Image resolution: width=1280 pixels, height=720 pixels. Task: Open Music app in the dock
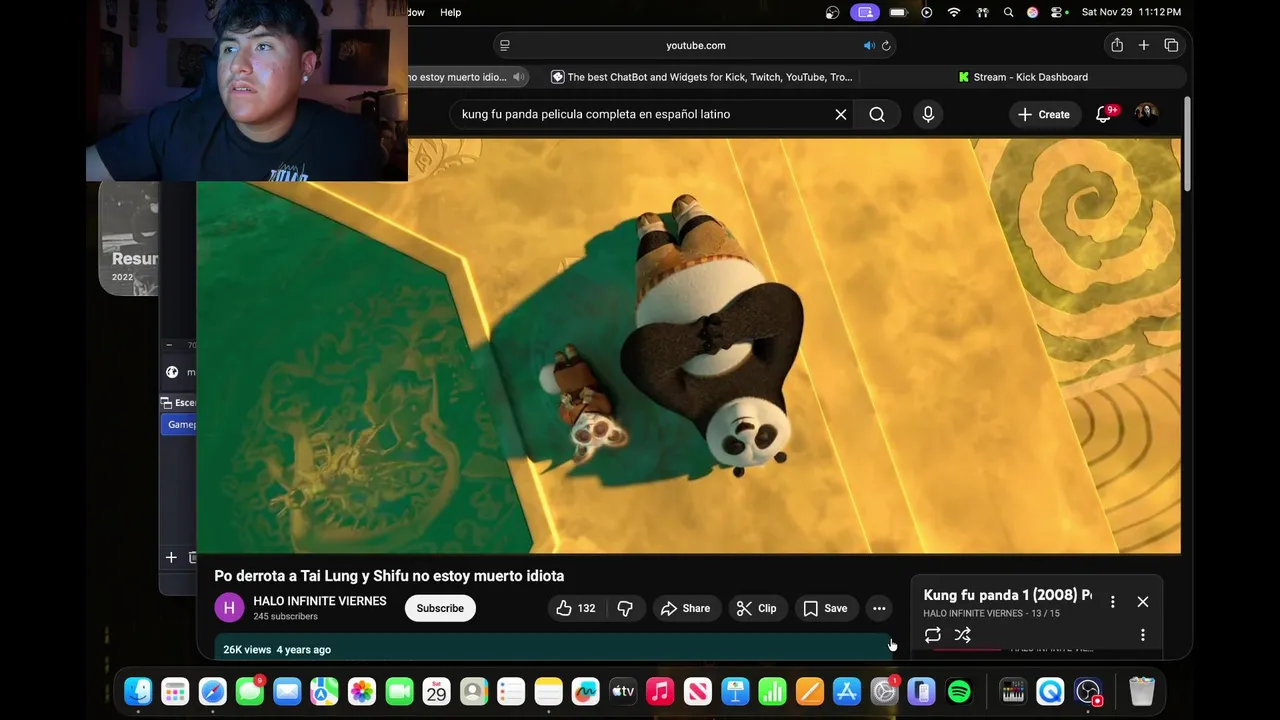[660, 691]
